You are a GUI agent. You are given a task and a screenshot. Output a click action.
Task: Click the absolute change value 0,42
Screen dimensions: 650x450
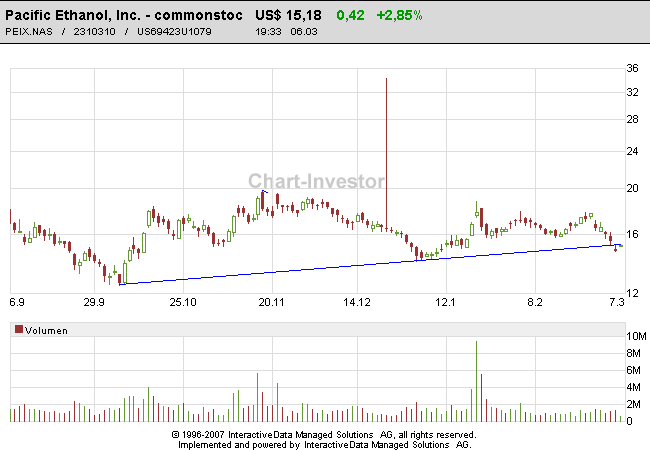pyautogui.click(x=350, y=15)
